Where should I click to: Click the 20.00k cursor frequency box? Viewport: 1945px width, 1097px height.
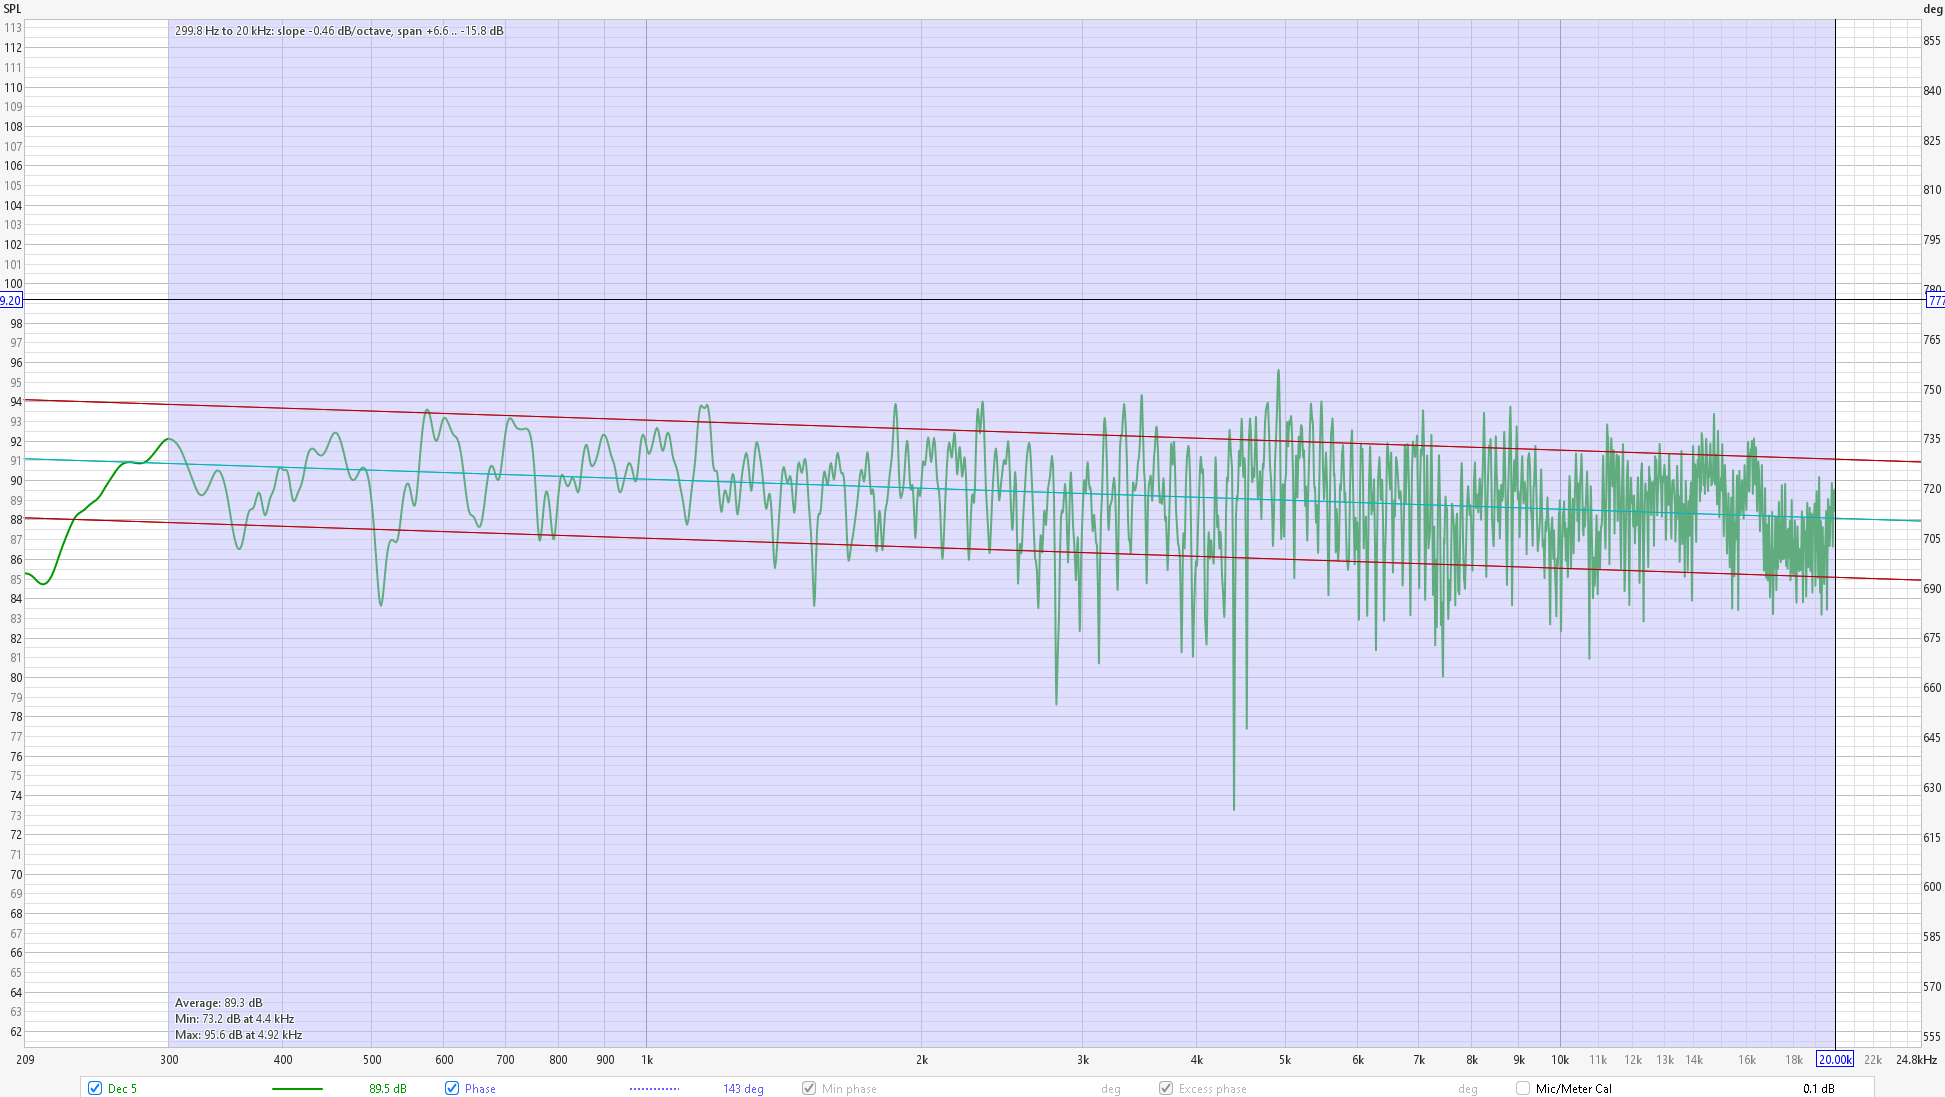1835,1059
